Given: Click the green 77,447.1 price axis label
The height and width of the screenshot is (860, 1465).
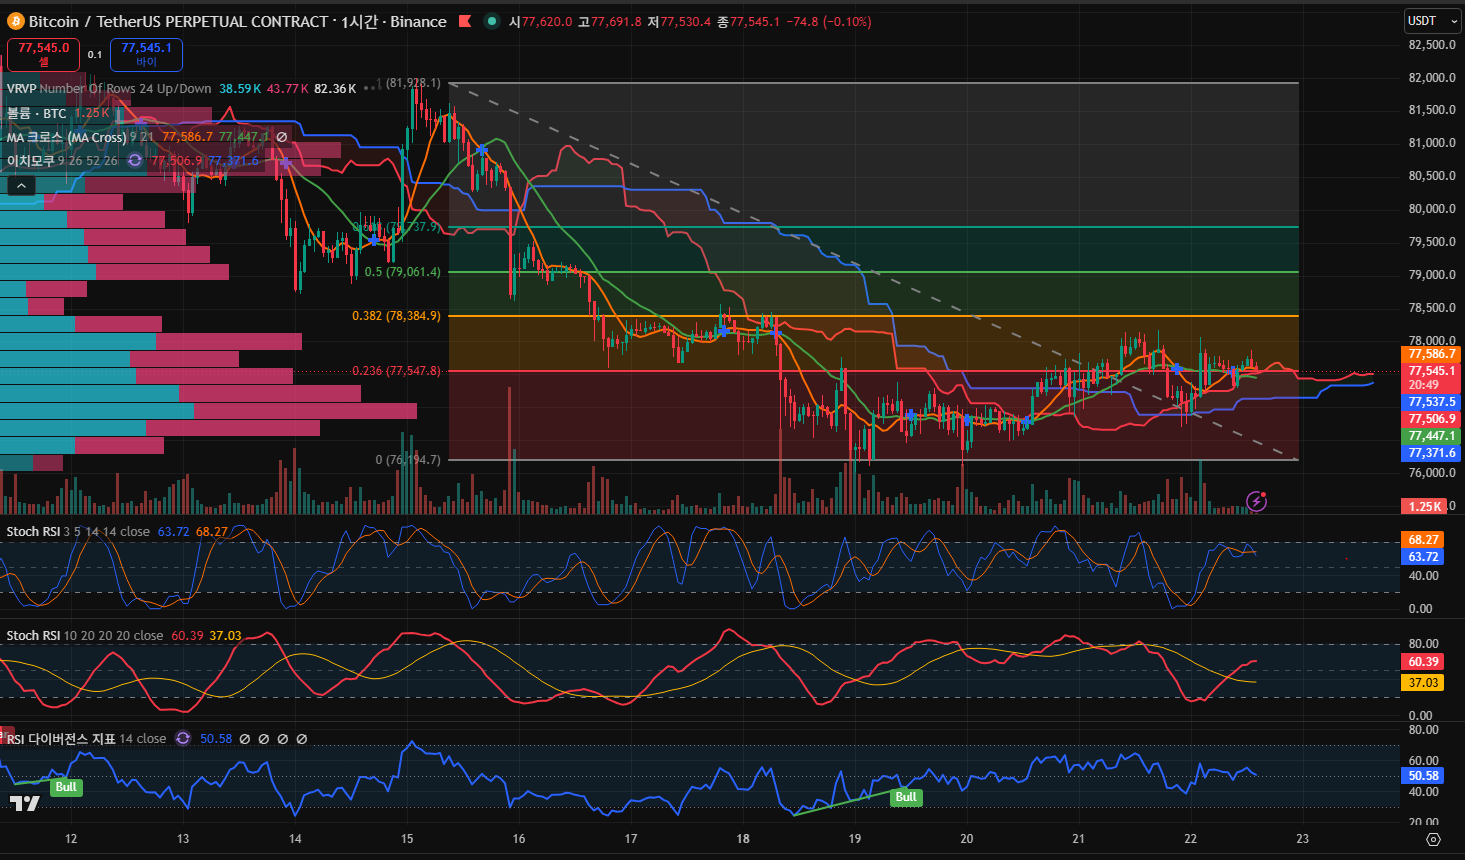Looking at the screenshot, I should (1432, 436).
